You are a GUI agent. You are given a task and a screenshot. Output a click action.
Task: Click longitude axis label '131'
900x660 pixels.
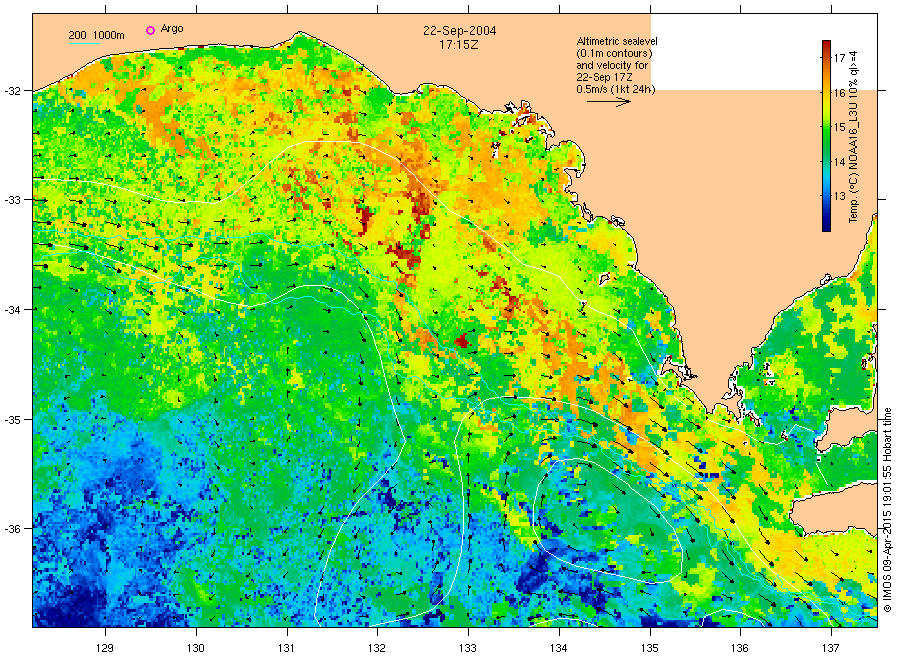(286, 649)
